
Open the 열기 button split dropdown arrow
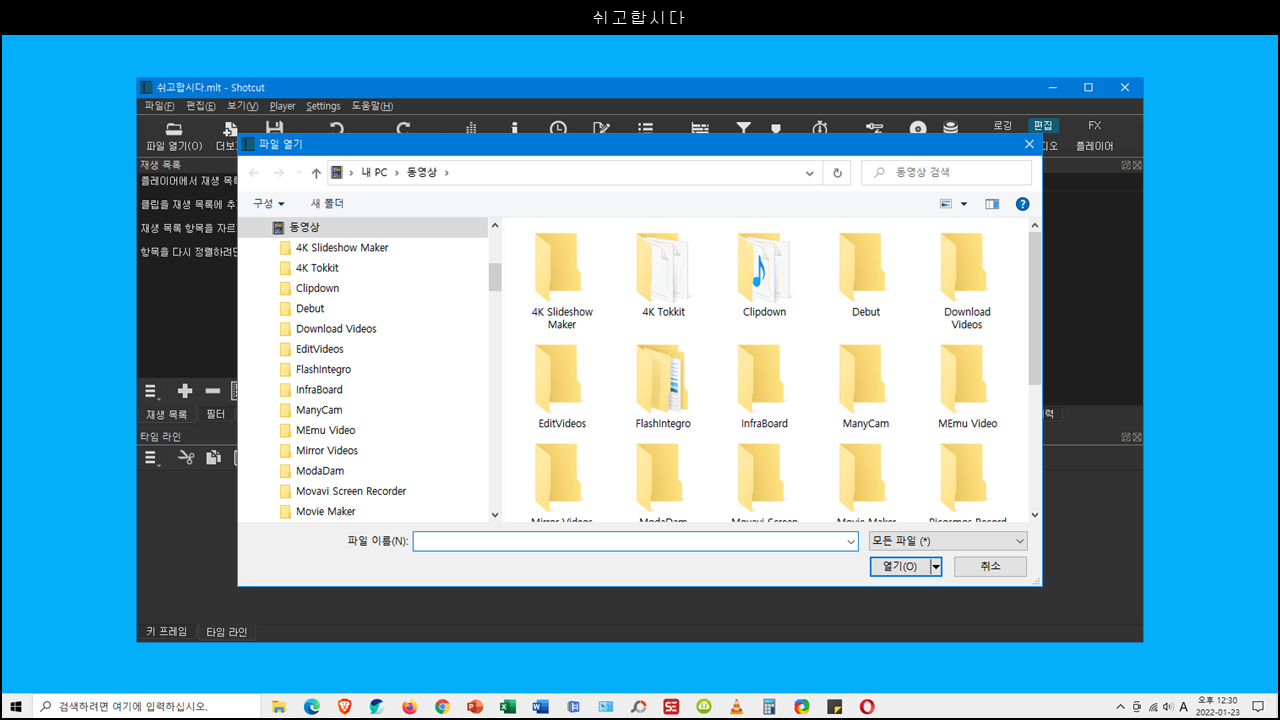click(936, 566)
